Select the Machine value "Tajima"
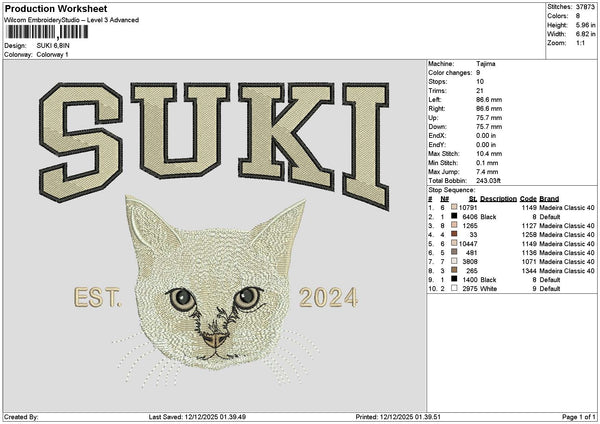The height and width of the screenshot is (424, 600). [486, 64]
